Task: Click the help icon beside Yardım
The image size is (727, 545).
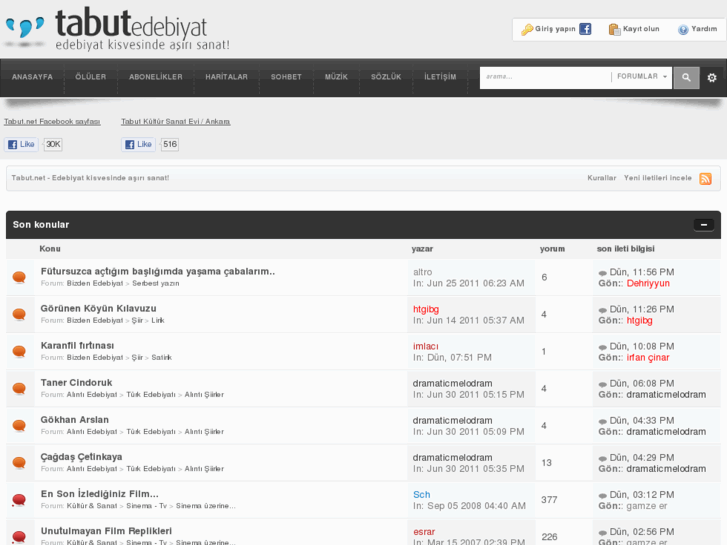Action: click(683, 30)
